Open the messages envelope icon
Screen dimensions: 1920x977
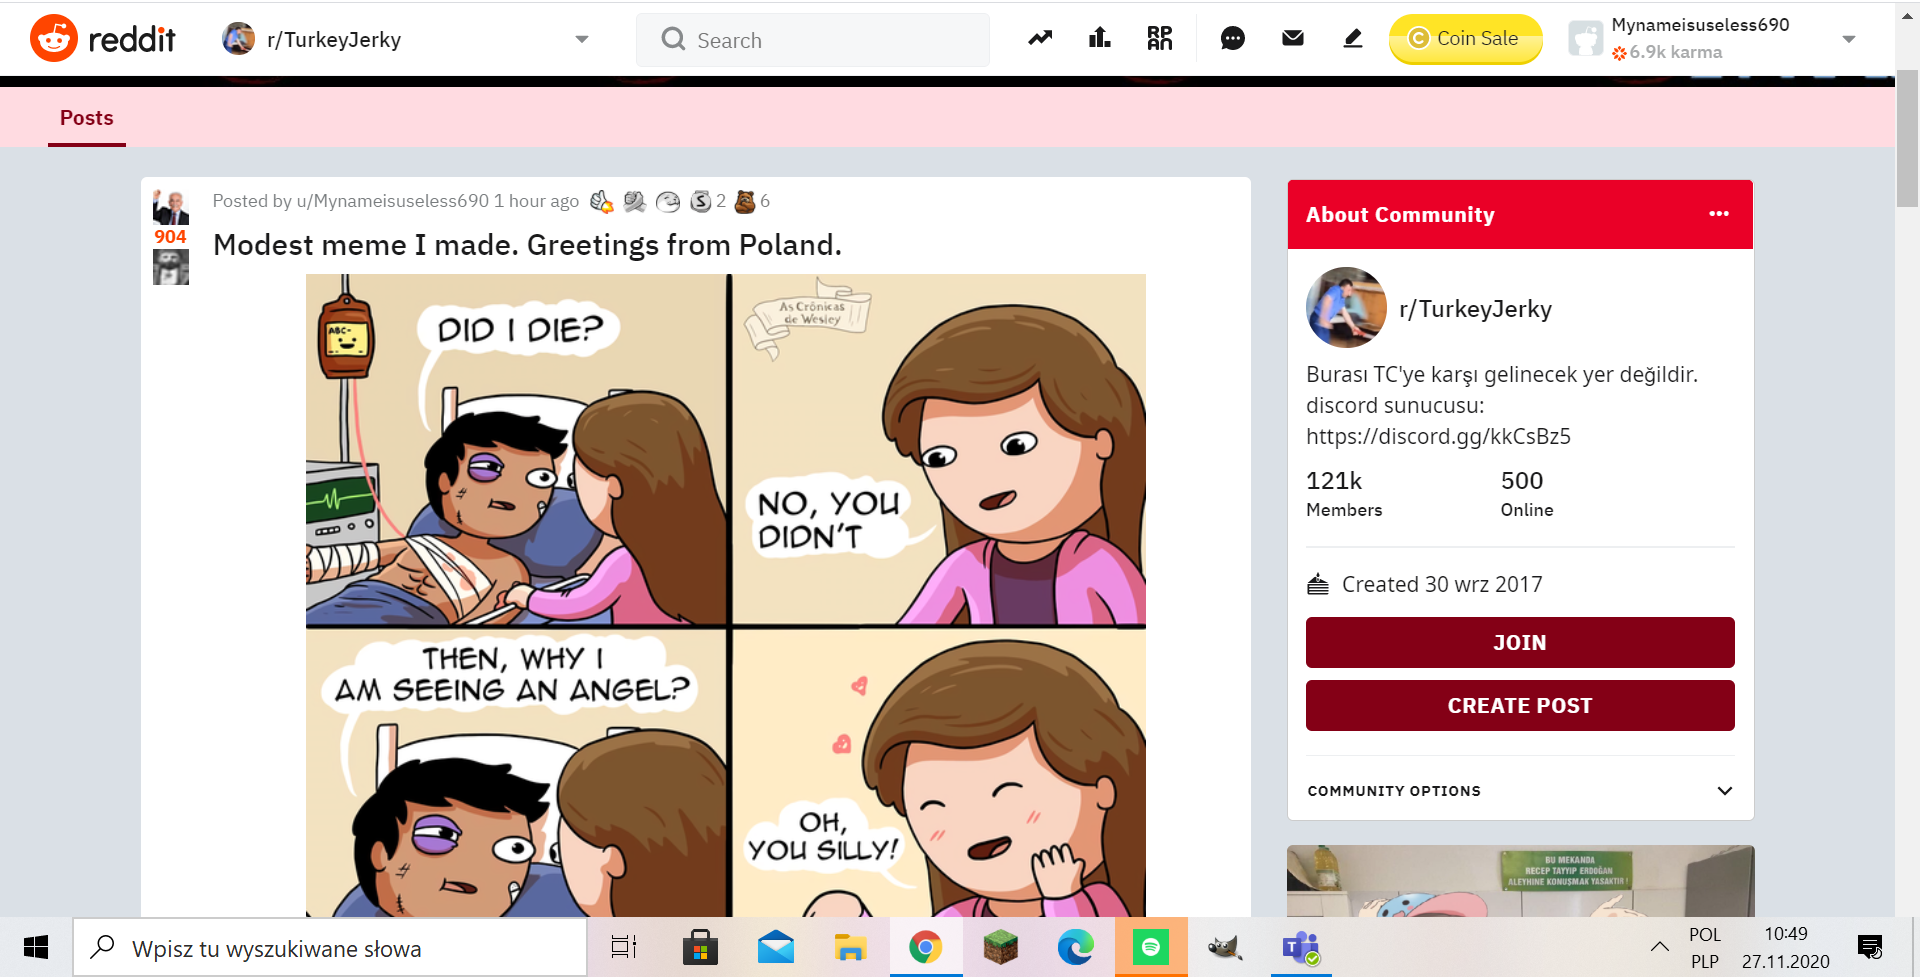coord(1293,39)
